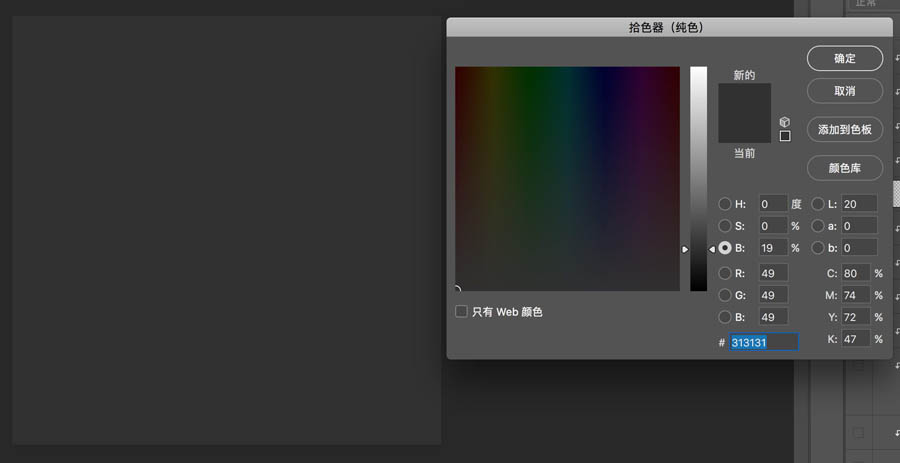The image size is (900, 463).
Task: Select the R red radio button
Action: click(725, 273)
